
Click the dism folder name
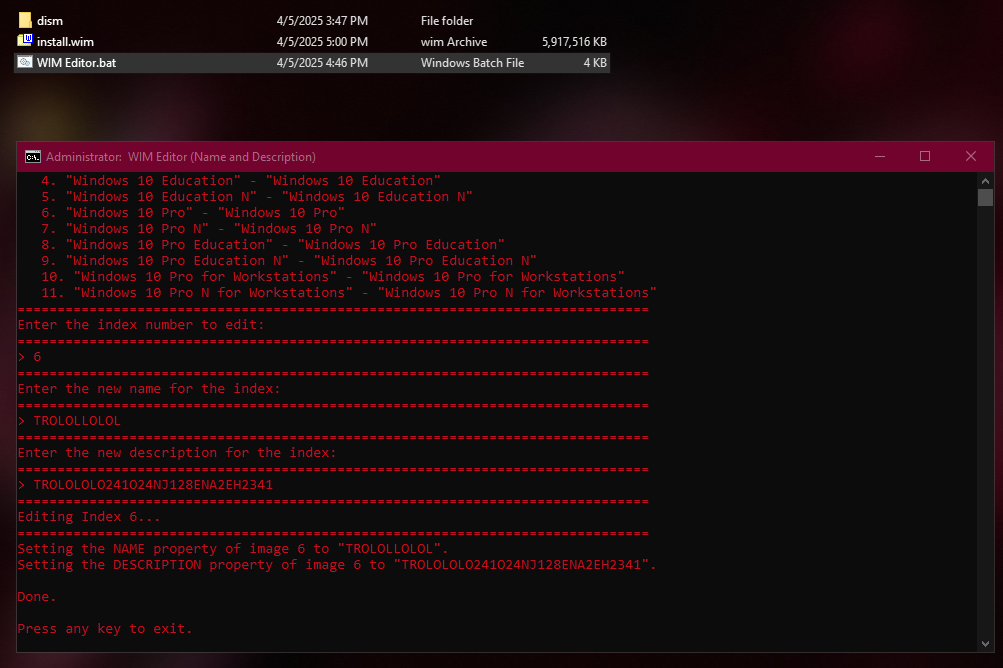50,21
